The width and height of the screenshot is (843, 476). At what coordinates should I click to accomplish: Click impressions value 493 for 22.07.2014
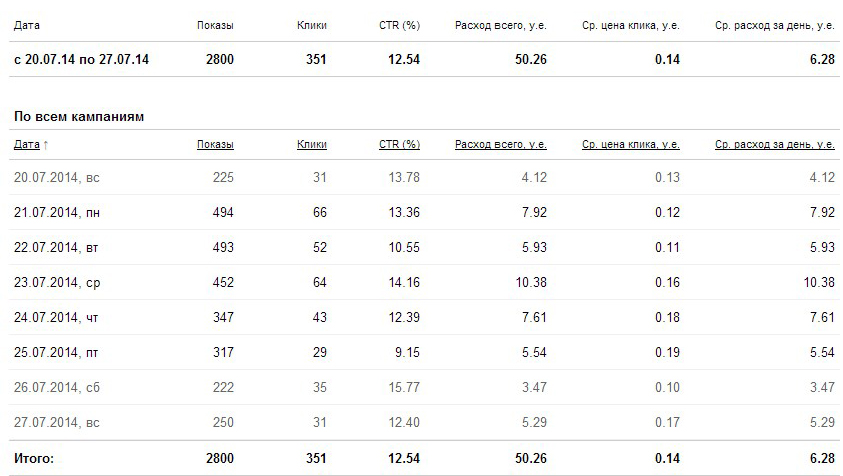(x=223, y=247)
